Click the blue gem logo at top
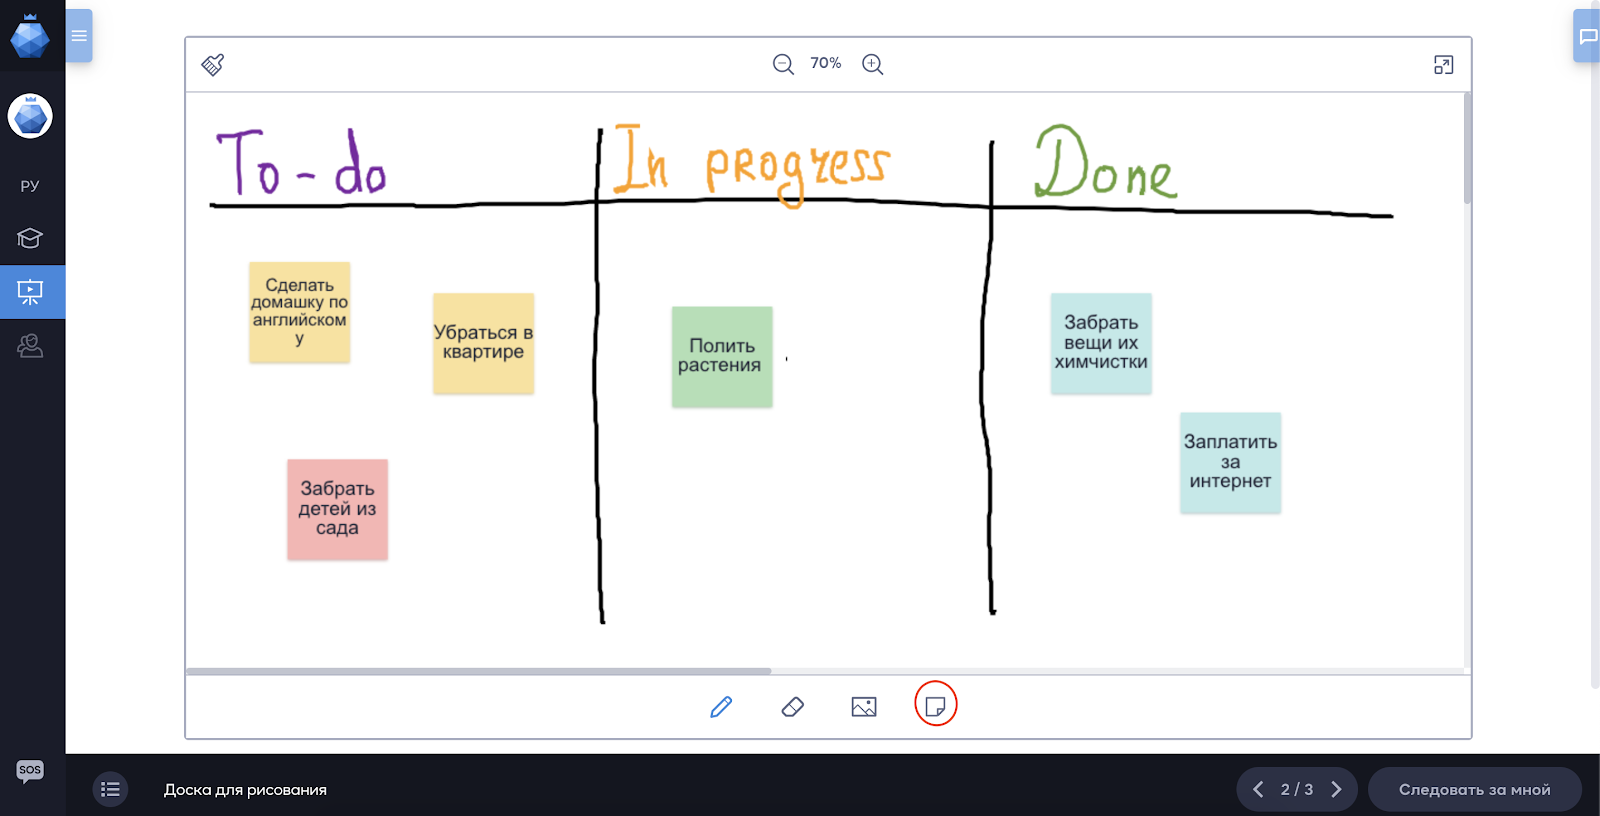This screenshot has height=816, width=1600. (30, 36)
